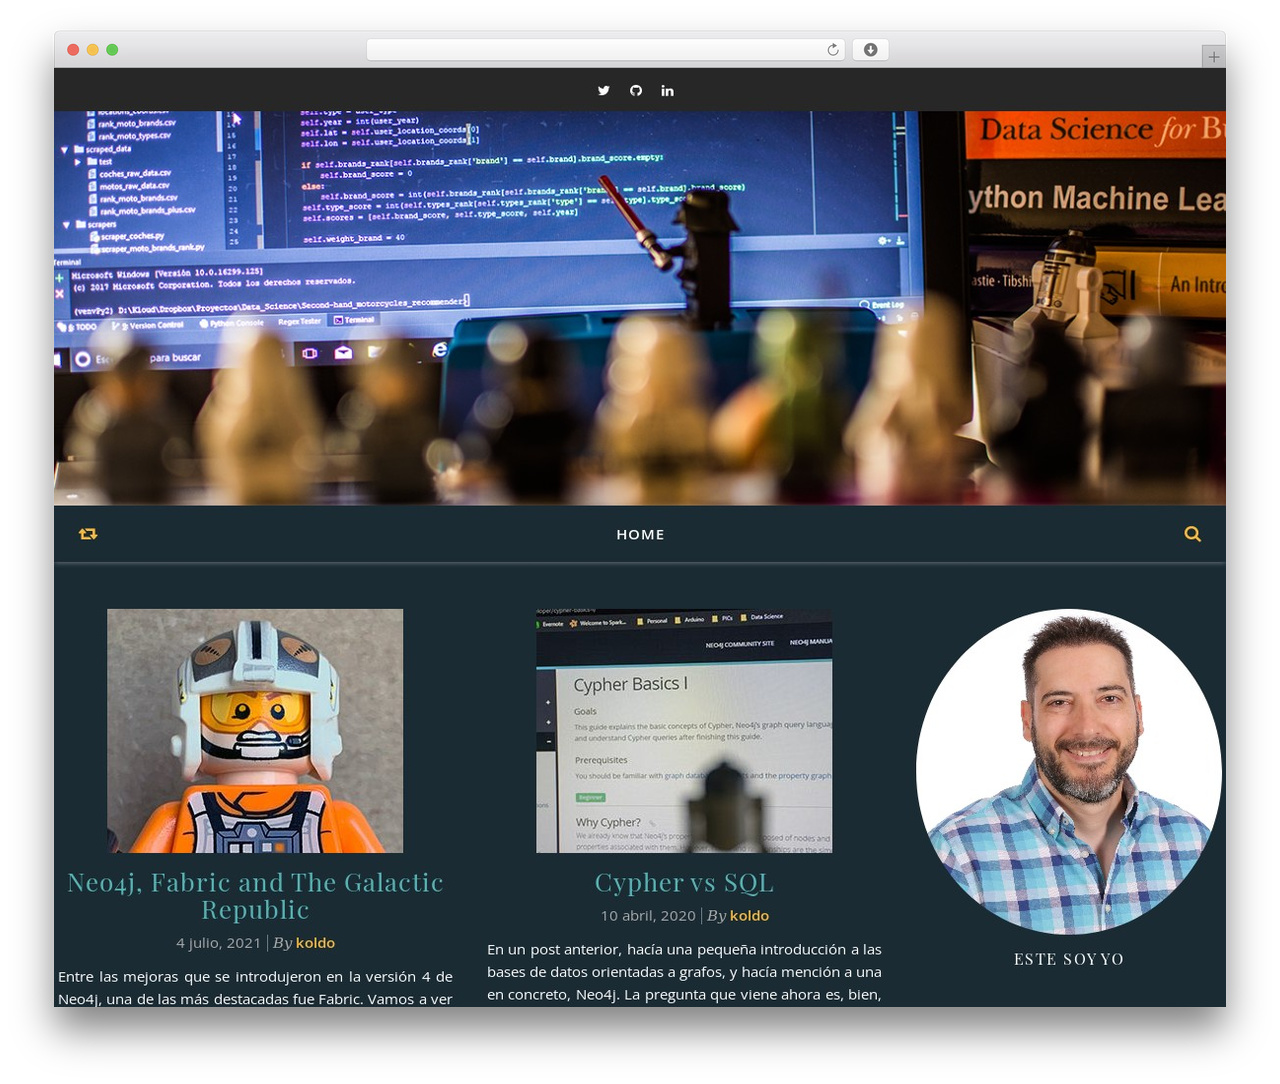Screen dimensions: 1280x1084
Task: Click the browser download icon
Action: click(x=870, y=50)
